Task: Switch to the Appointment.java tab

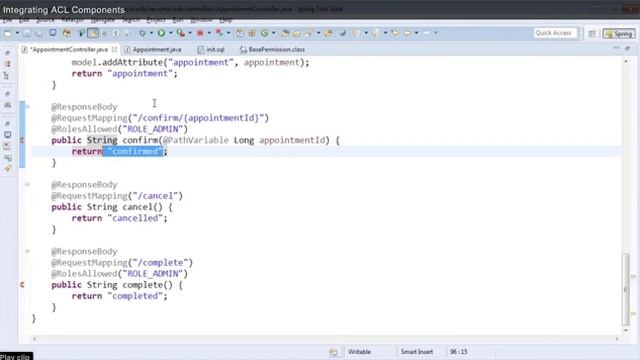Action: click(157, 49)
